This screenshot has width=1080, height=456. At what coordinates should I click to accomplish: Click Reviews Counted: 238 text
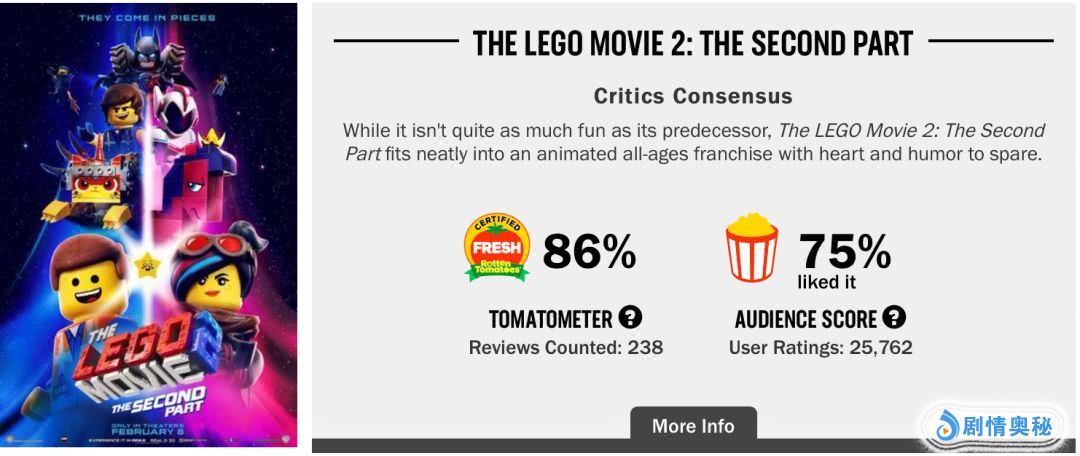pos(565,348)
